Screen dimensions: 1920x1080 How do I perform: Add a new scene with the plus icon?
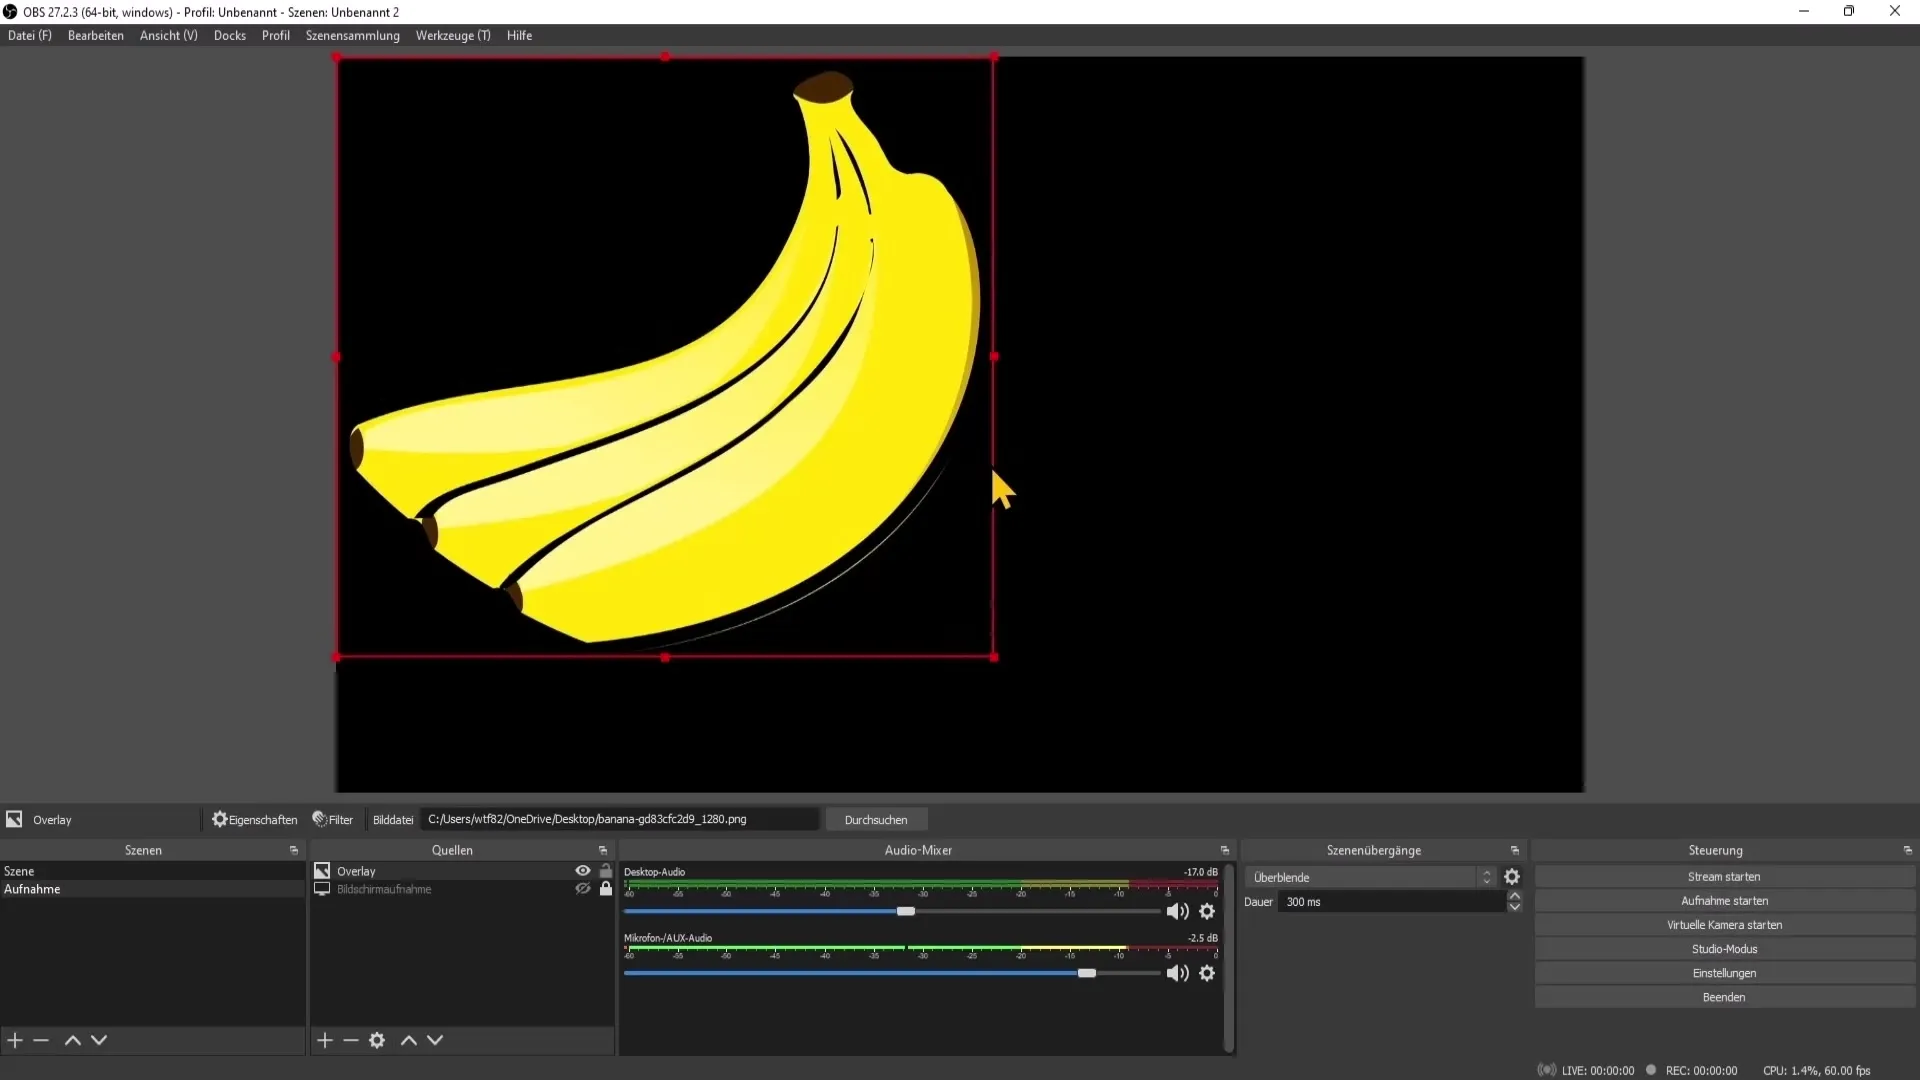click(15, 1040)
